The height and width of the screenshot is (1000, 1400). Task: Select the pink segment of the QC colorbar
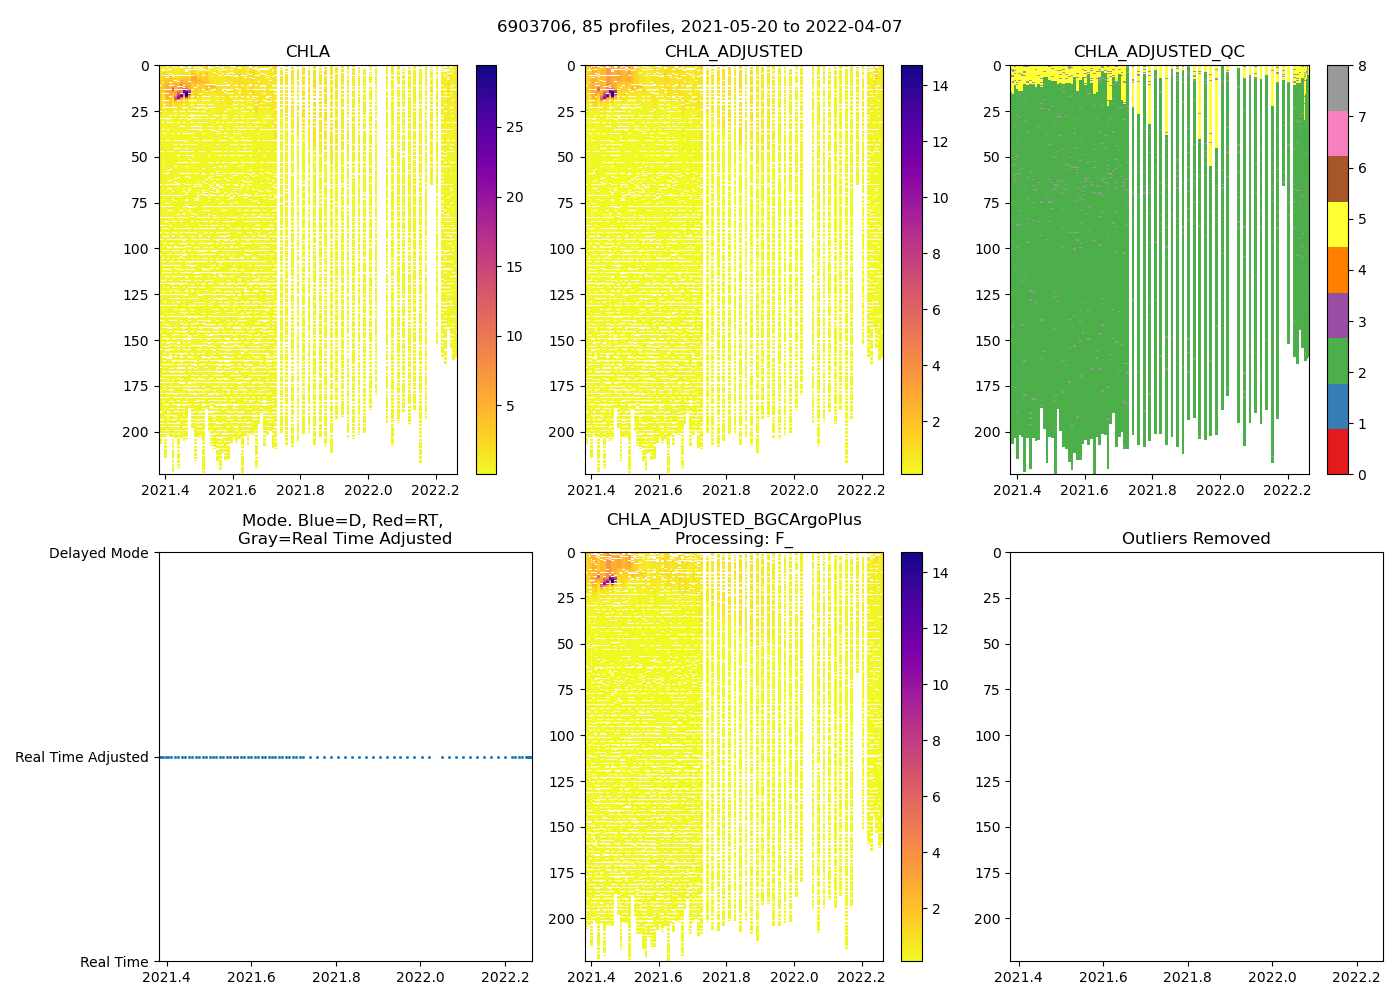pyautogui.click(x=1337, y=133)
